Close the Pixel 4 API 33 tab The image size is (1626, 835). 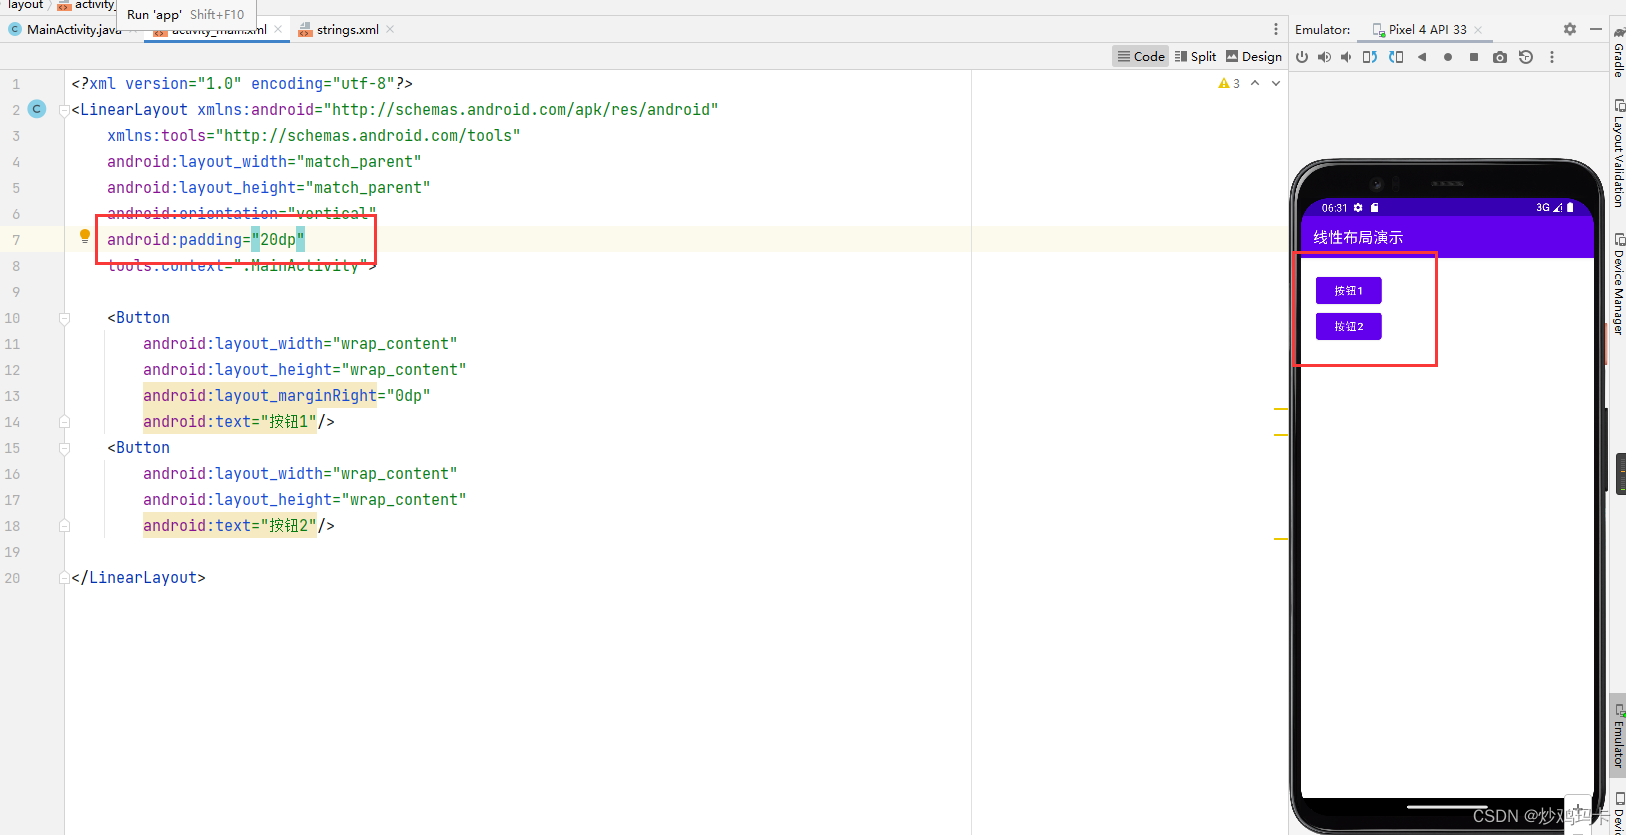click(1478, 30)
